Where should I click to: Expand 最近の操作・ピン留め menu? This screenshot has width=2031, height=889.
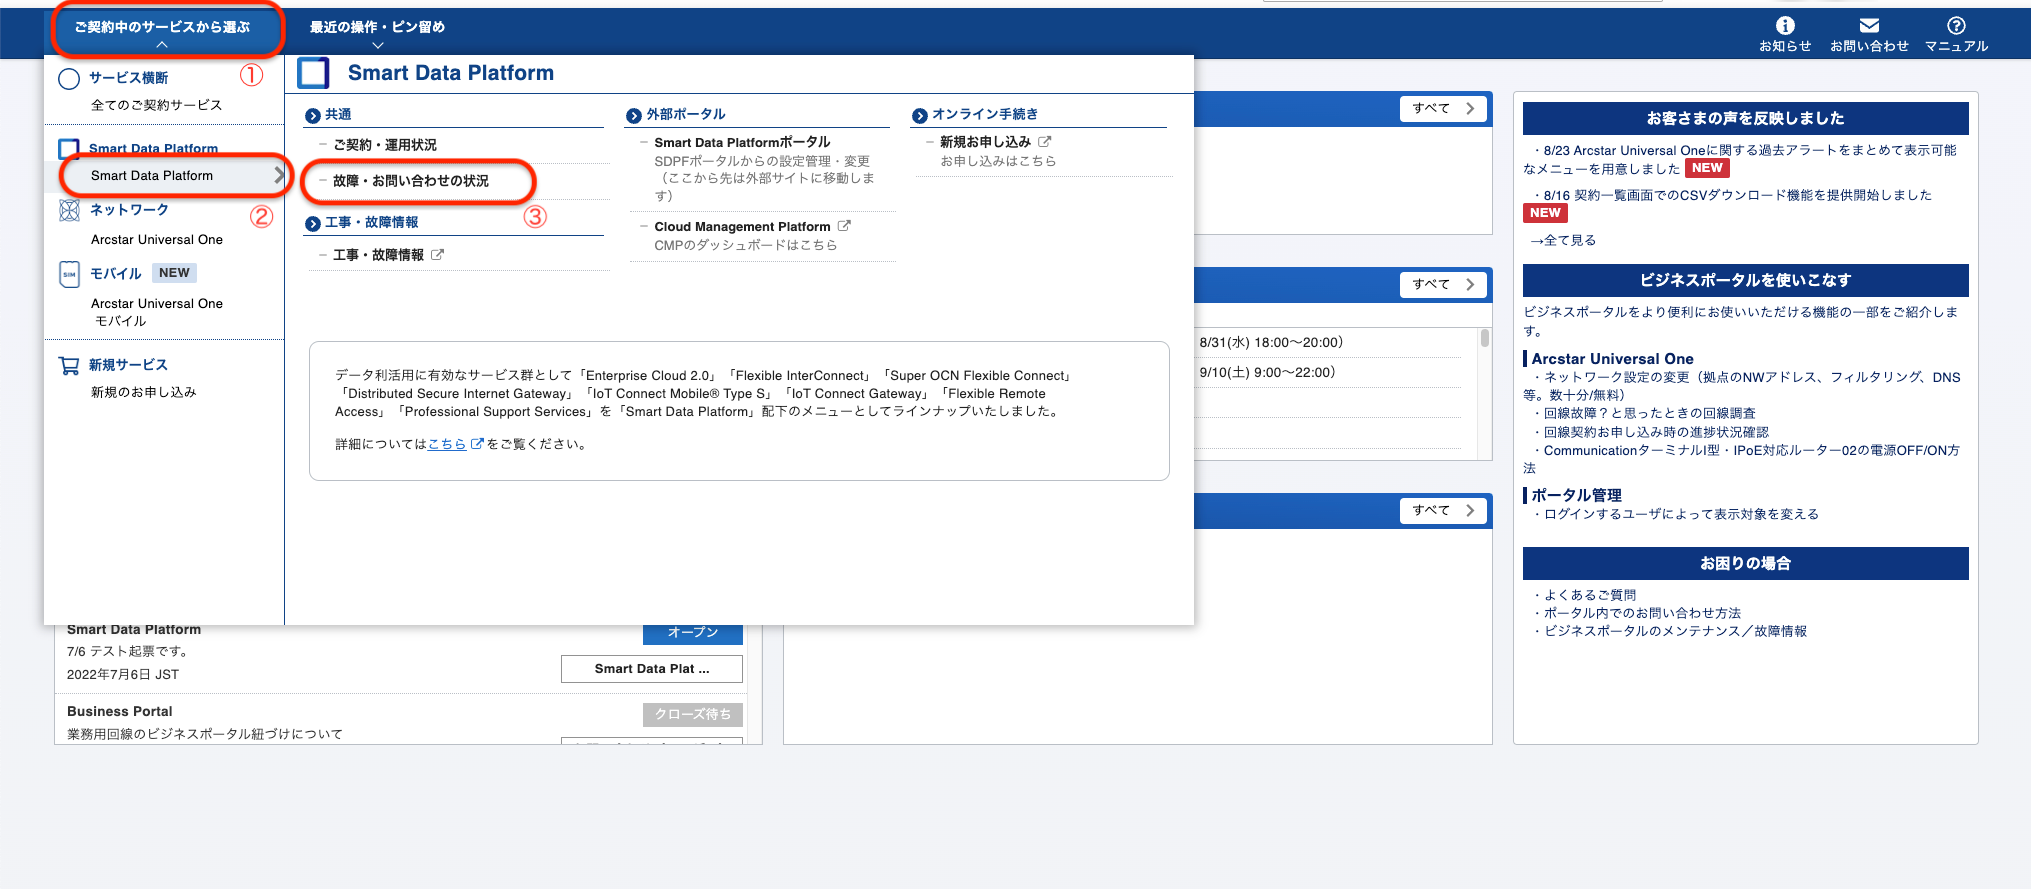point(377,29)
